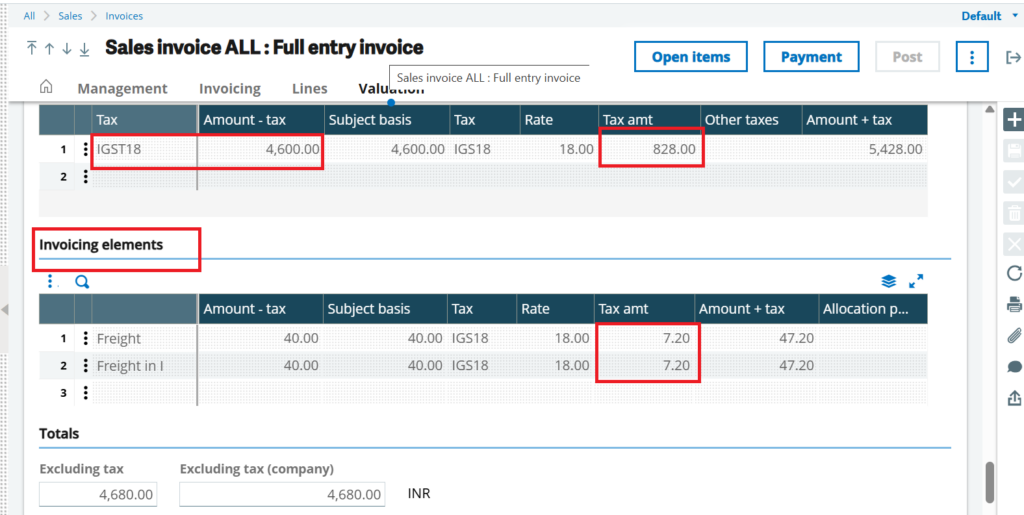Go to the first record arrow
1024x515 pixels.
tap(31, 49)
